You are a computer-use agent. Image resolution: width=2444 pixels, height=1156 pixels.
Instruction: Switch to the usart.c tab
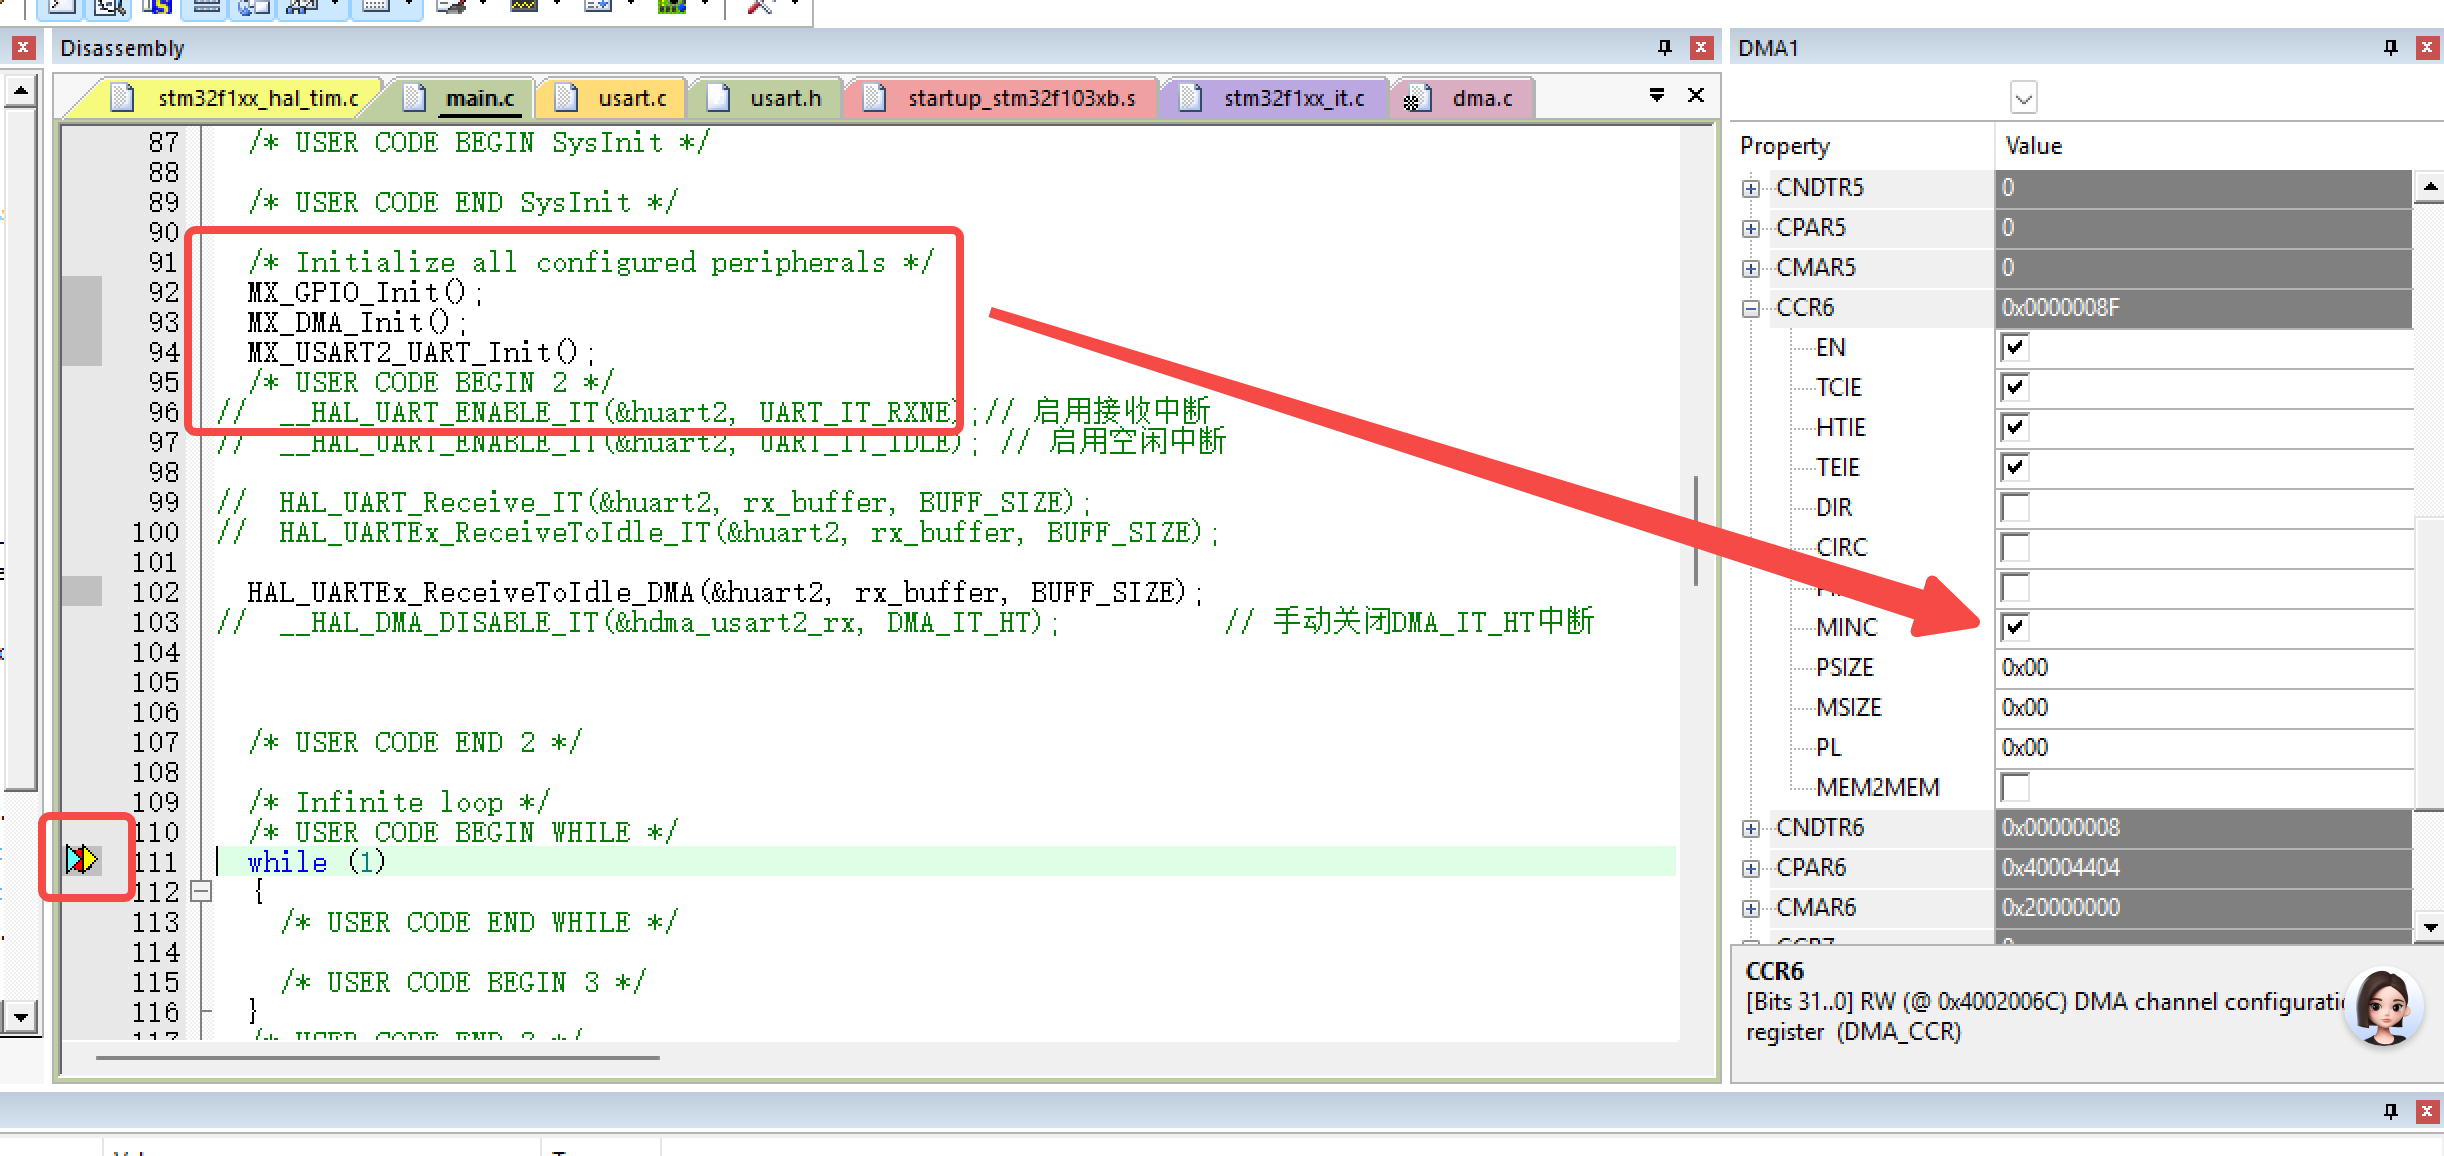pos(631,98)
